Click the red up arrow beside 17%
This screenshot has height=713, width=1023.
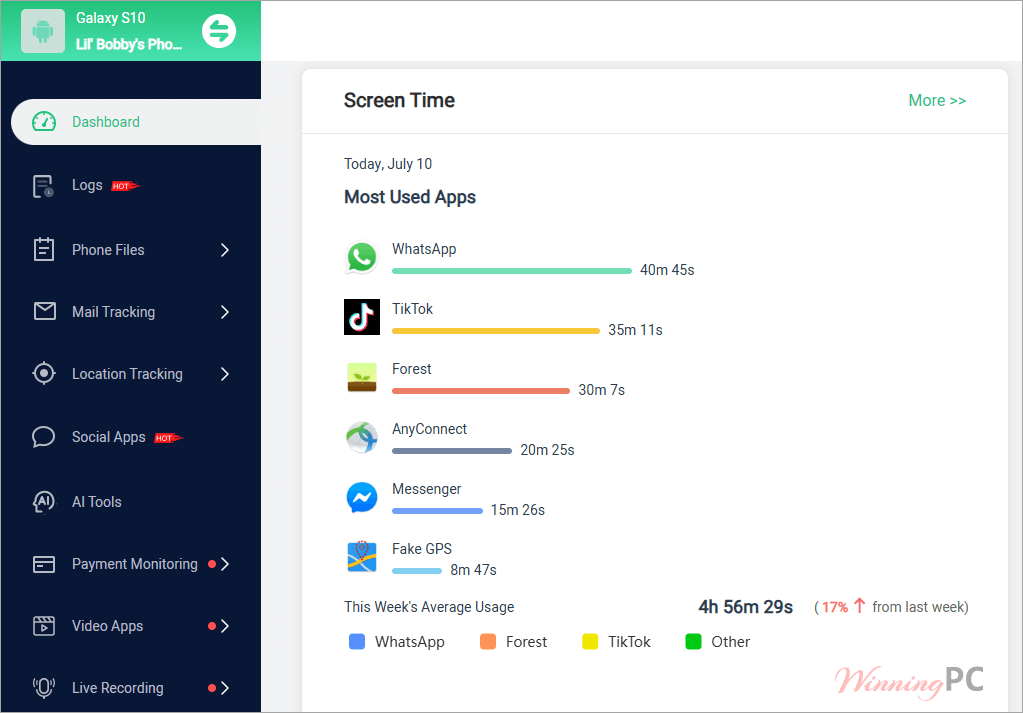pyautogui.click(x=859, y=606)
